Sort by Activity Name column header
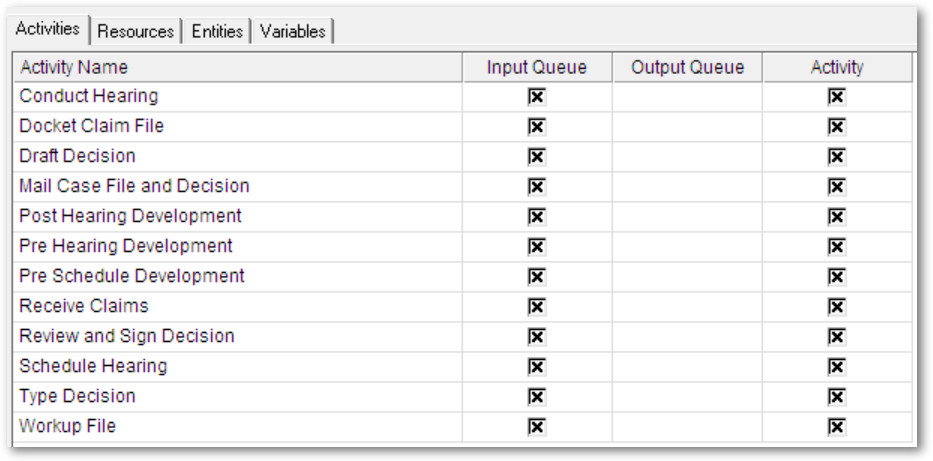The width and height of the screenshot is (933, 461). pos(238,67)
